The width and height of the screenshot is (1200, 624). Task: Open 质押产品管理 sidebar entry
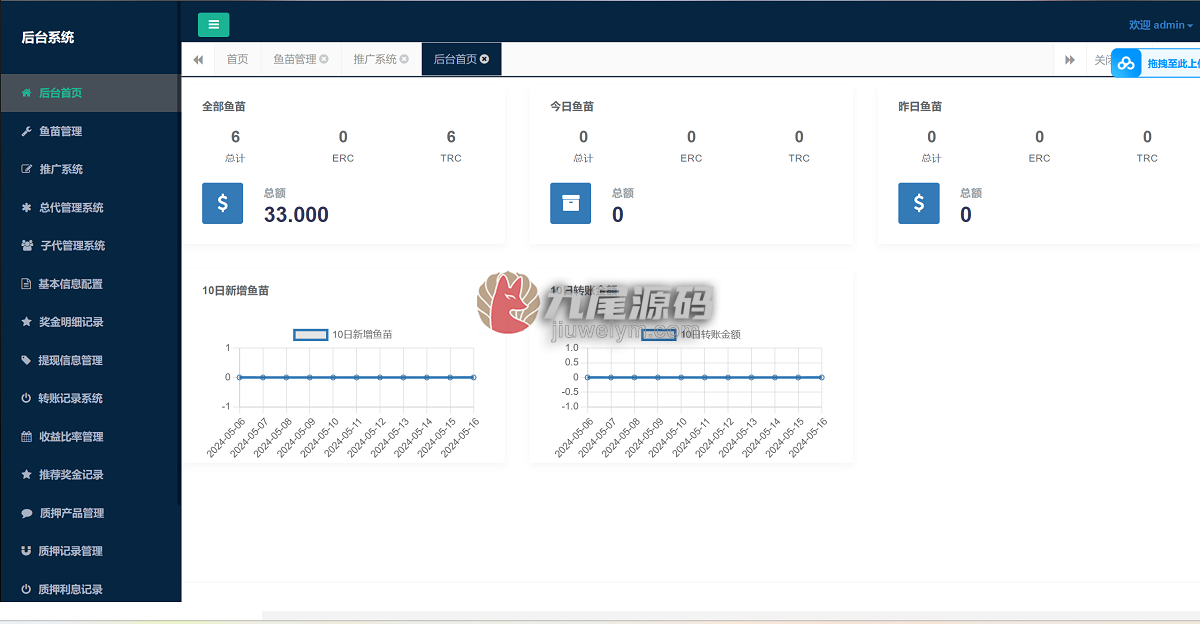[x=90, y=513]
